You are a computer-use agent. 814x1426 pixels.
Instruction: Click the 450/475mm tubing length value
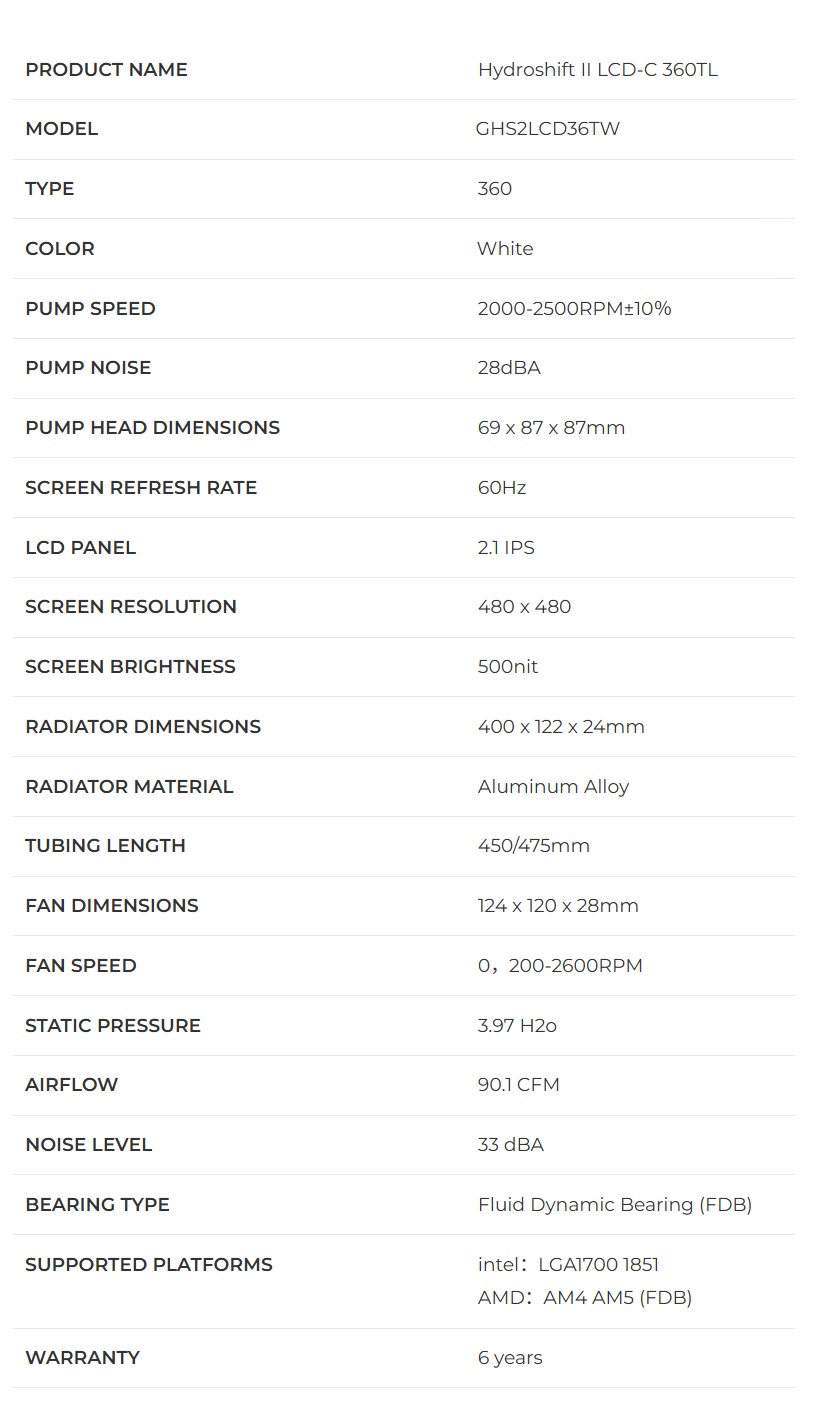534,846
